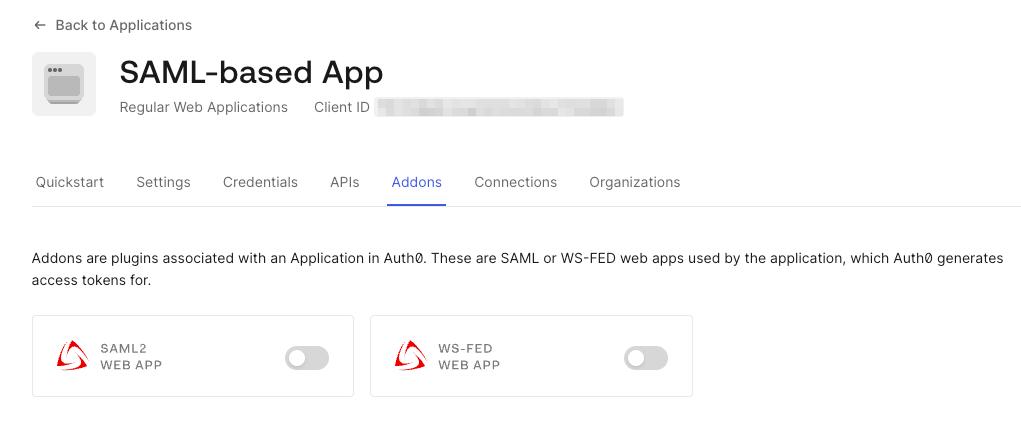Open the Quickstart tab
Viewport: 1021px width, 423px height.
pos(70,182)
